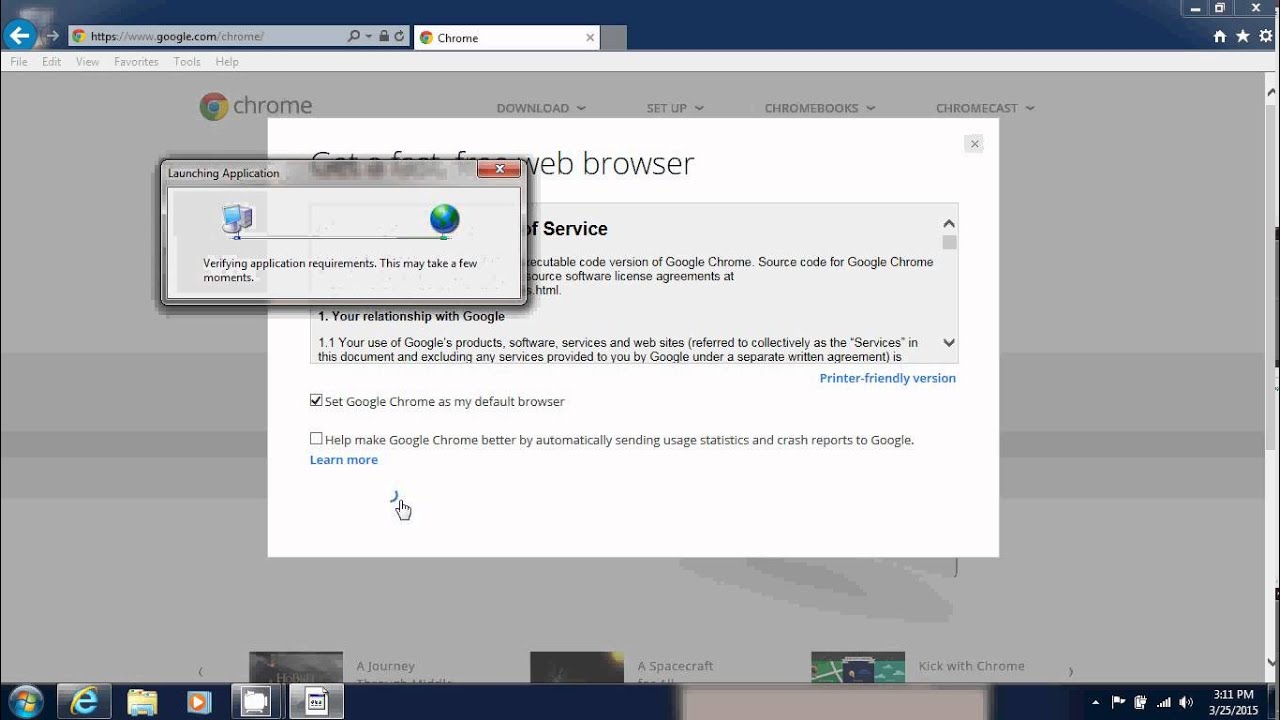Open the Printer-friendly version link

[888, 378]
